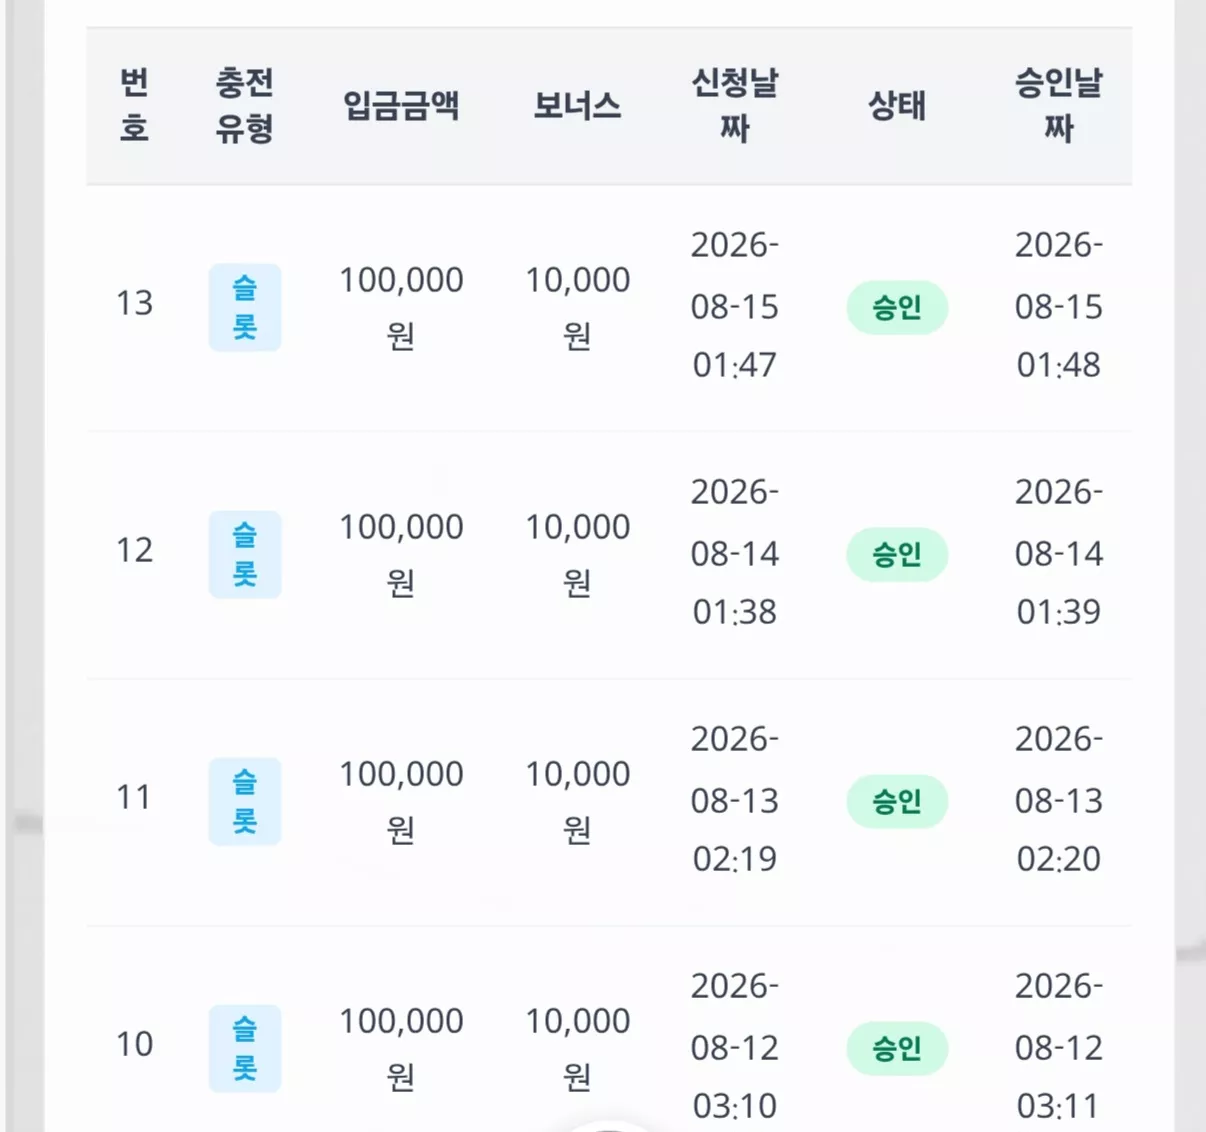Click approval date 2026-08-14 01:39
1206x1132 pixels.
coord(1059,552)
